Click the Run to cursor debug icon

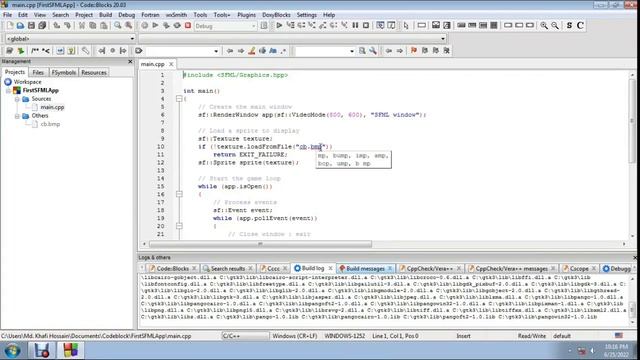pyautogui.click(x=290, y=26)
